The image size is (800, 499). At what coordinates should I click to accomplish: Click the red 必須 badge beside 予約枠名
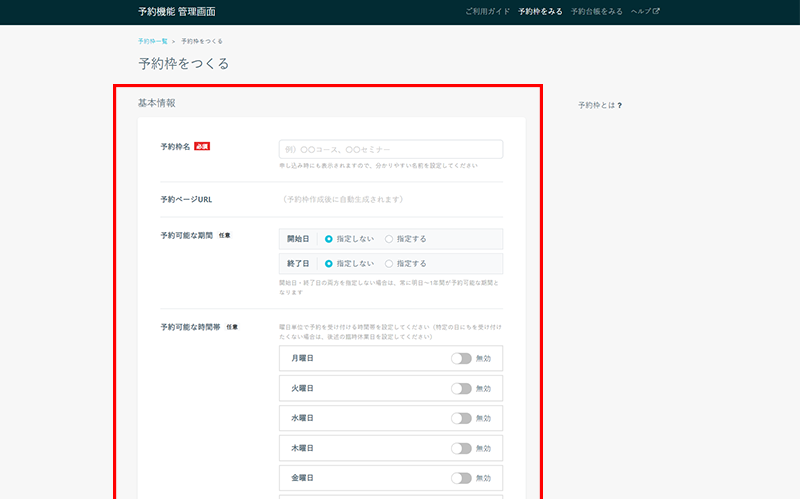pos(202,146)
